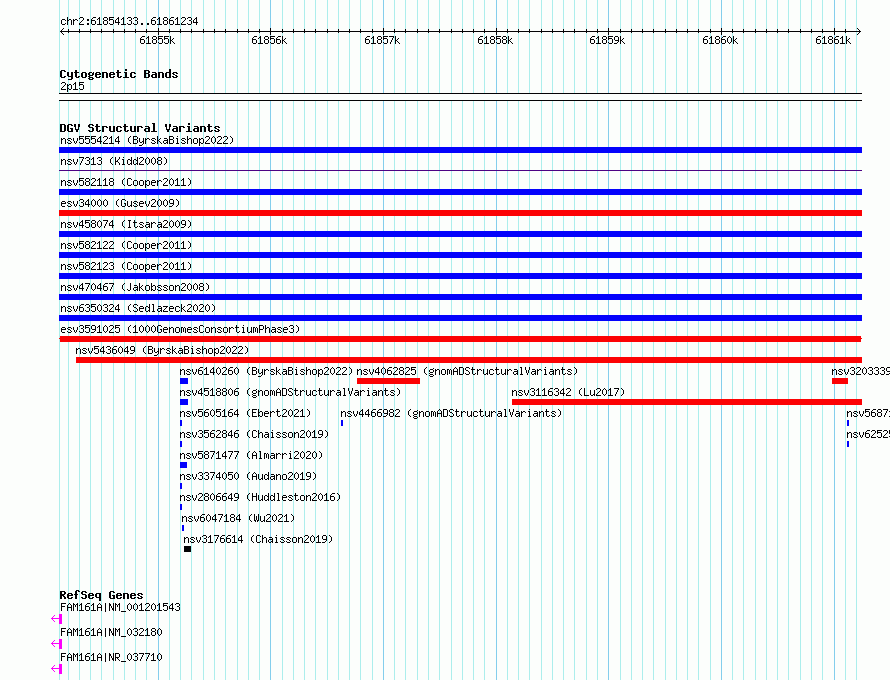Click the blue nsv5871477 (Almarri2020) block
This screenshot has height=680, width=890.
point(183,465)
